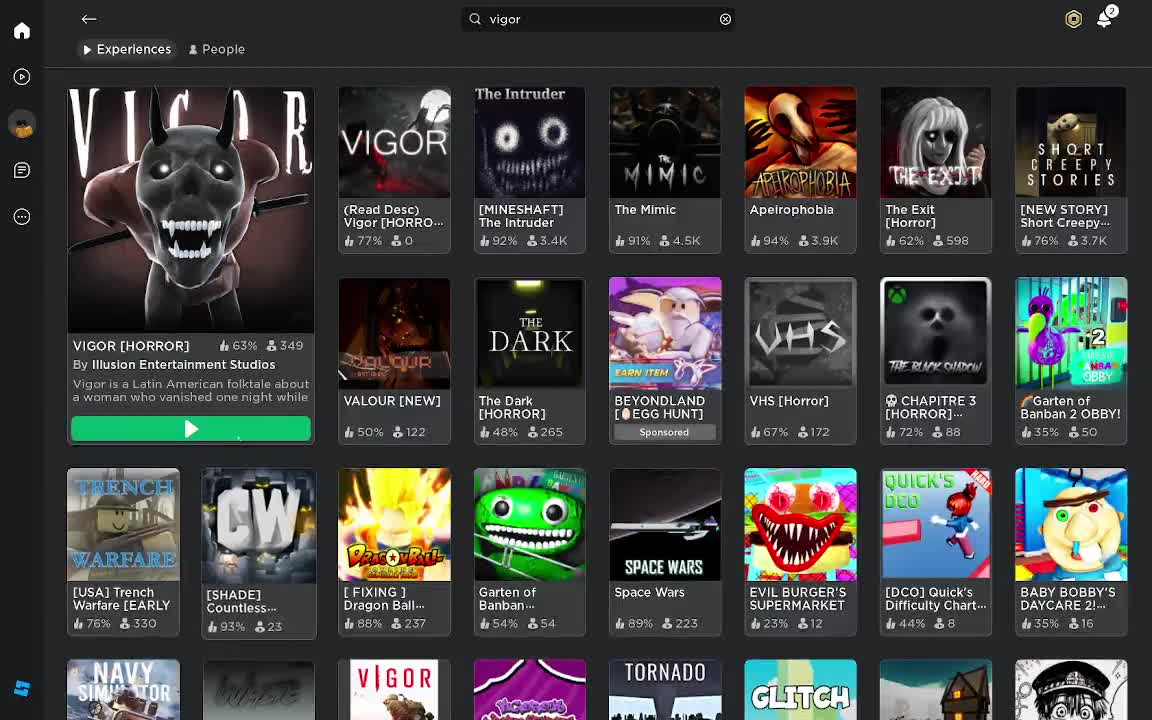
Task: Click the Vigor folktale description text
Action: point(191,390)
